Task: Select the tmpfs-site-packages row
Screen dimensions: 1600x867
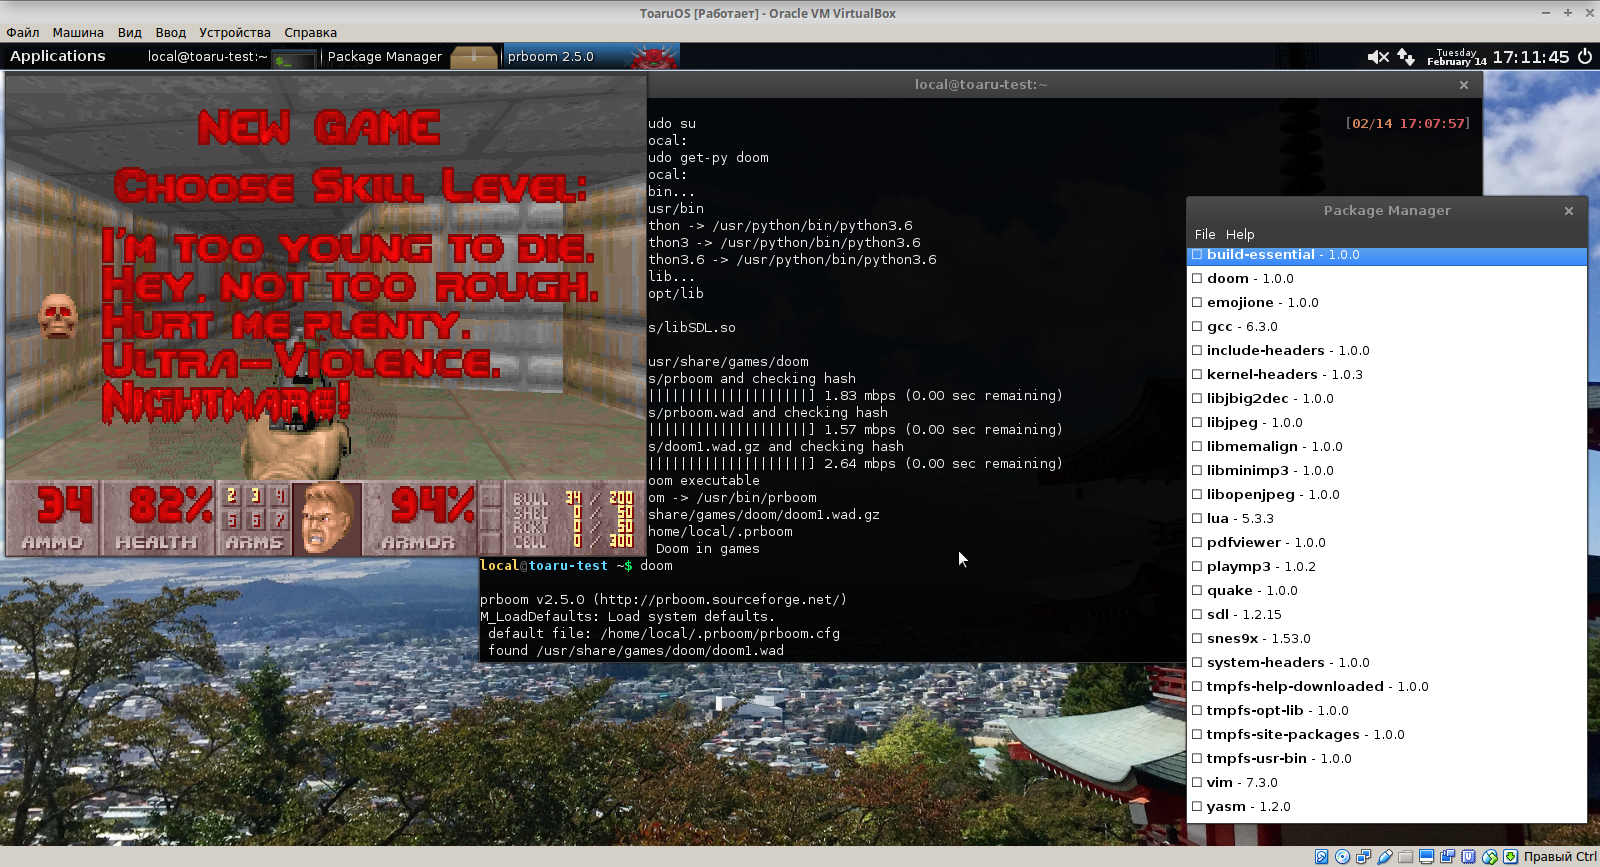Action: coord(1387,735)
